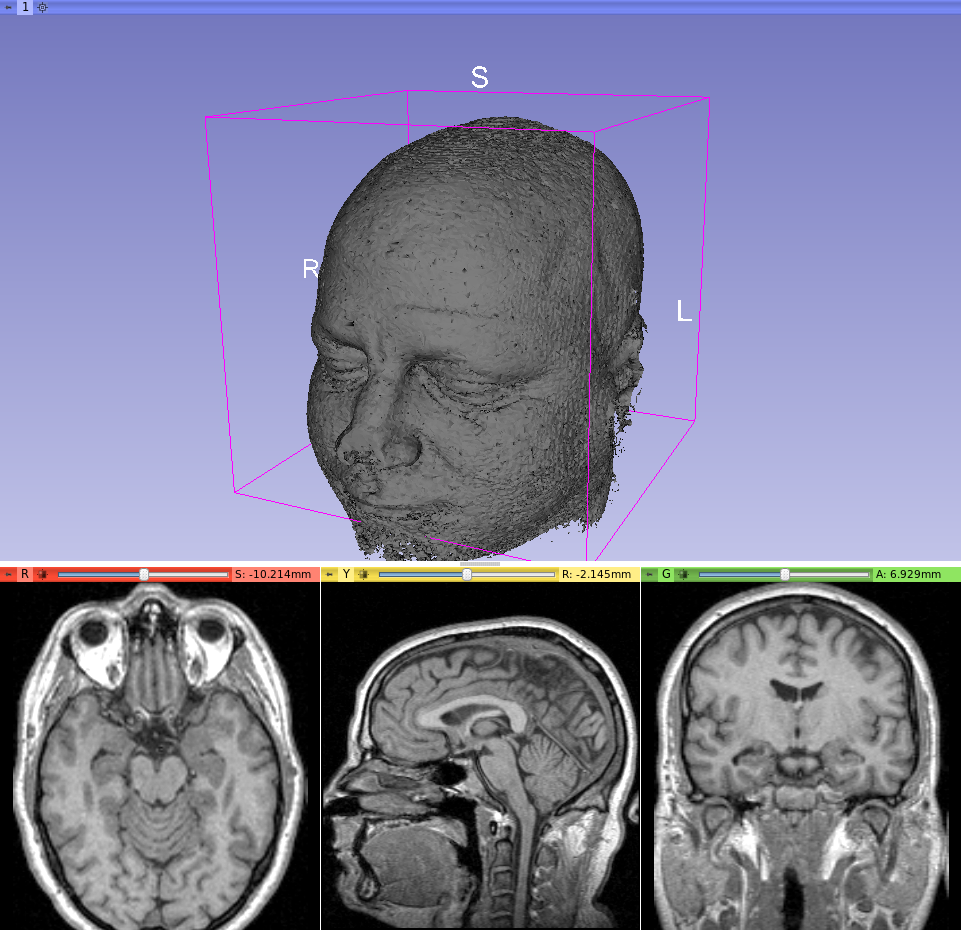
Task: Click the pushpin on the Yellow slice bar
Action: [x=328, y=574]
